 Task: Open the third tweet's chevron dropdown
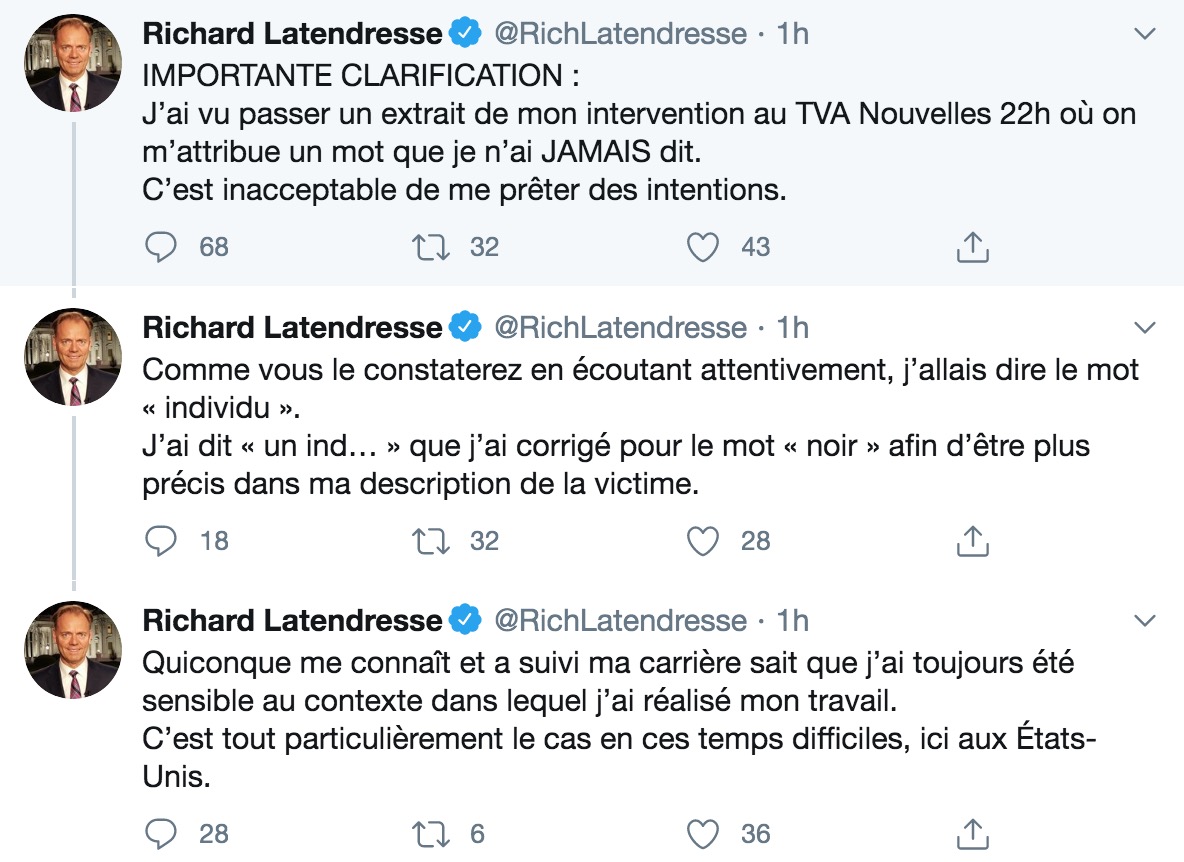pyautogui.click(x=1145, y=620)
